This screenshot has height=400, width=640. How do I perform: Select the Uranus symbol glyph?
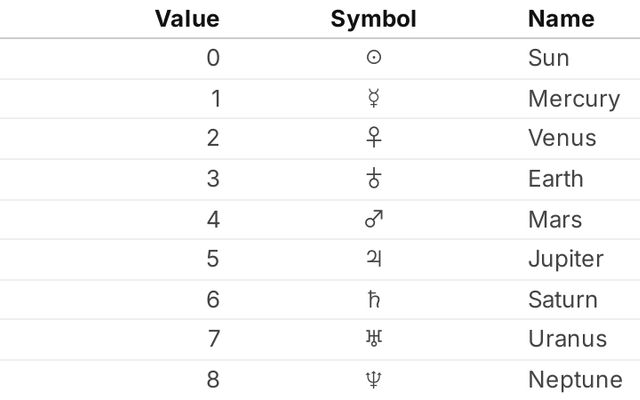(x=374, y=338)
